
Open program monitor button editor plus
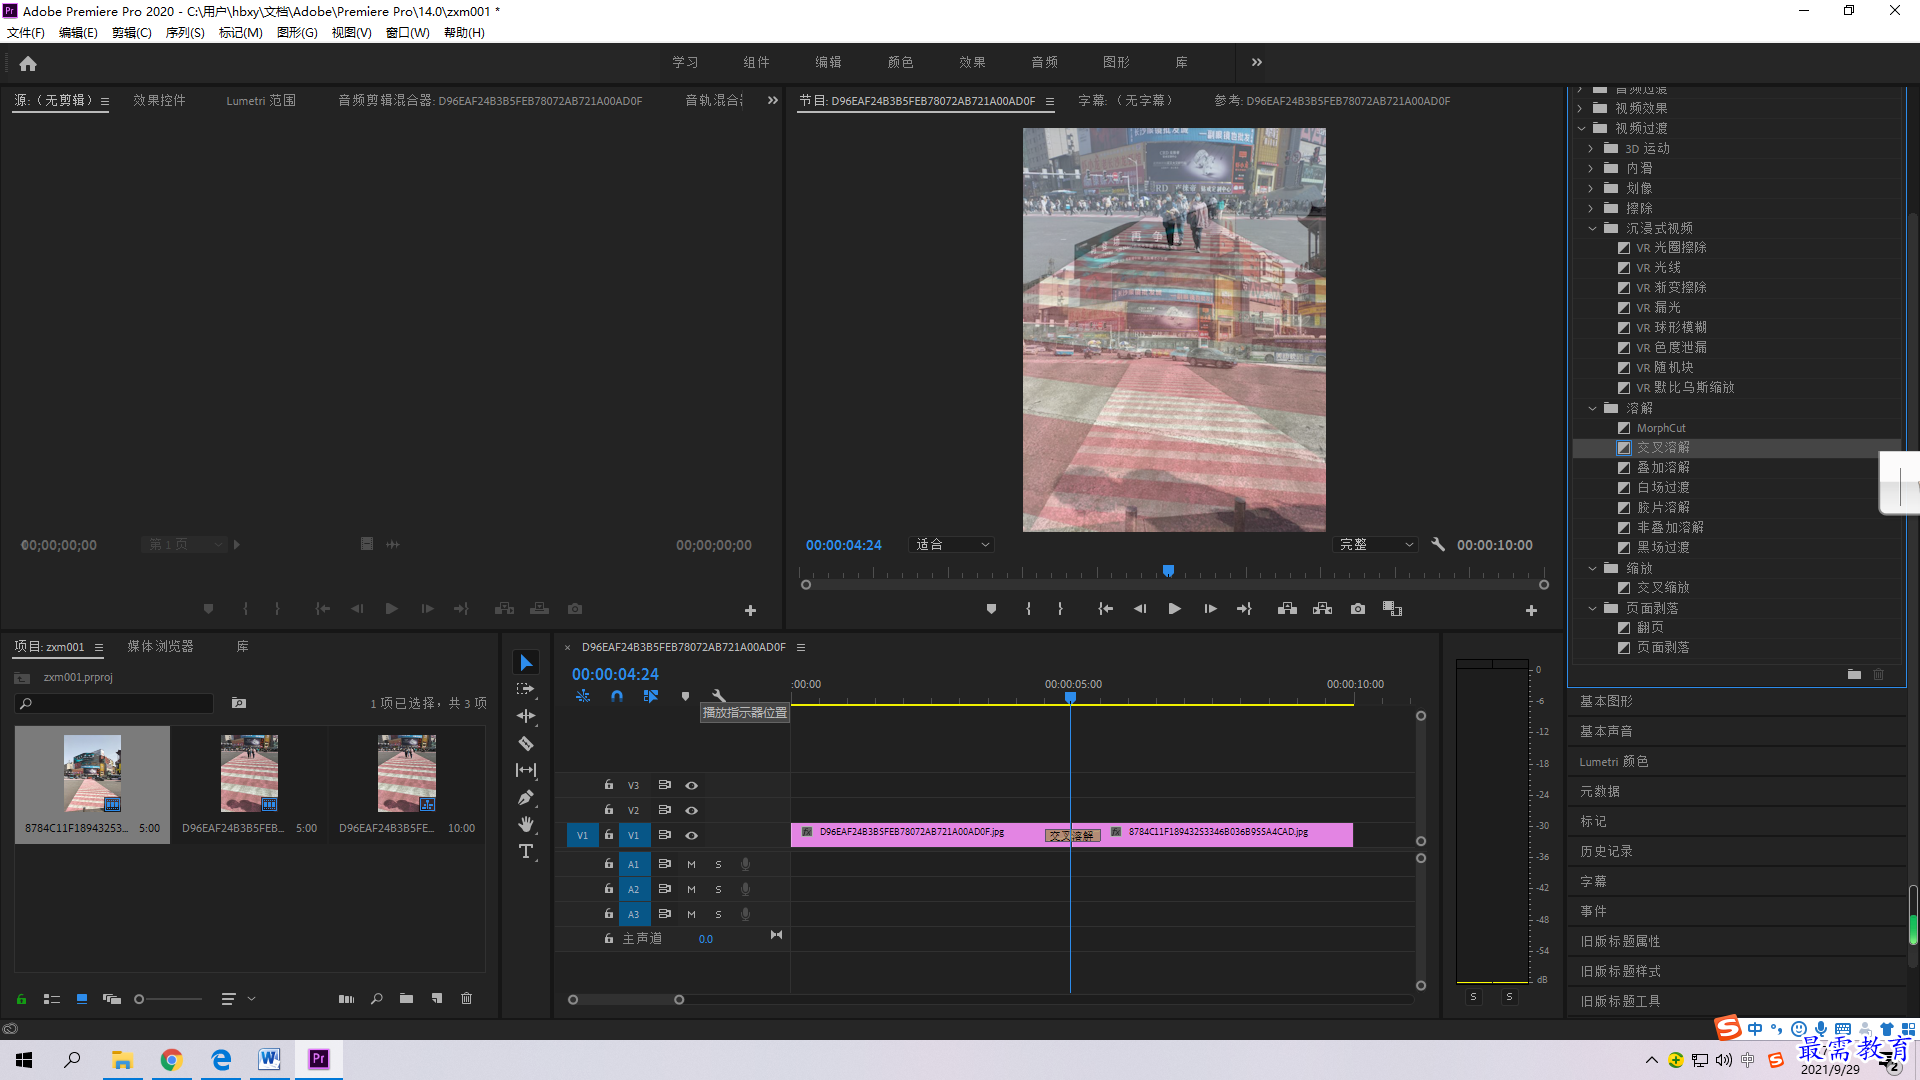1531,610
